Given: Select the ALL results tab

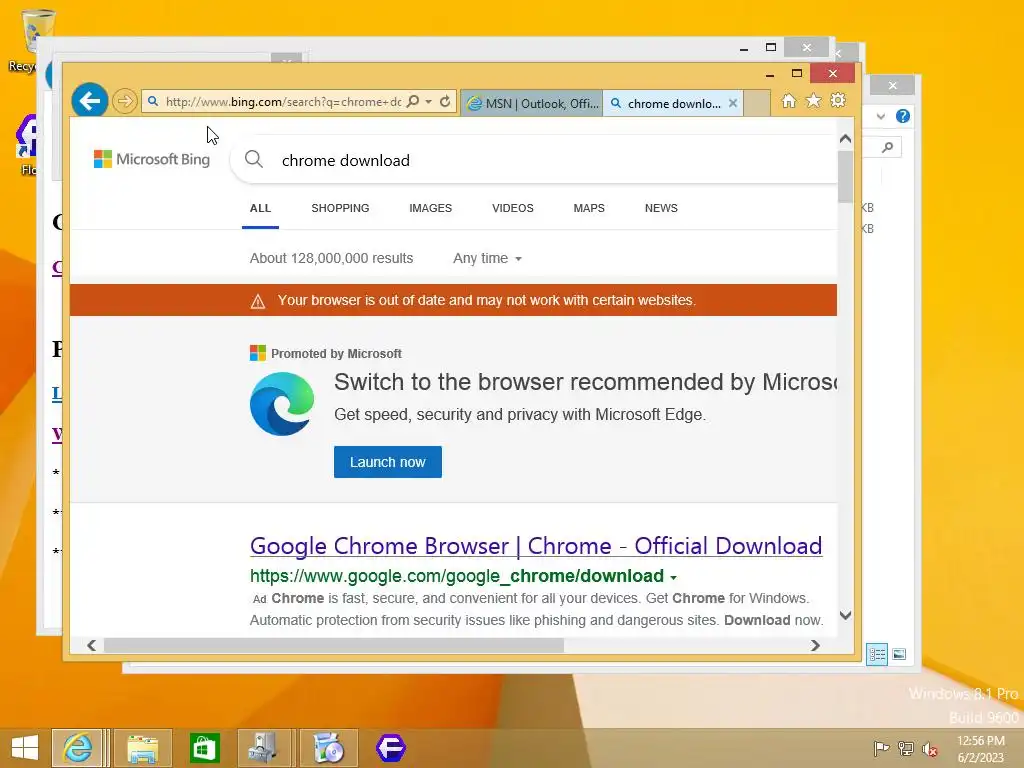Looking at the screenshot, I should (260, 208).
